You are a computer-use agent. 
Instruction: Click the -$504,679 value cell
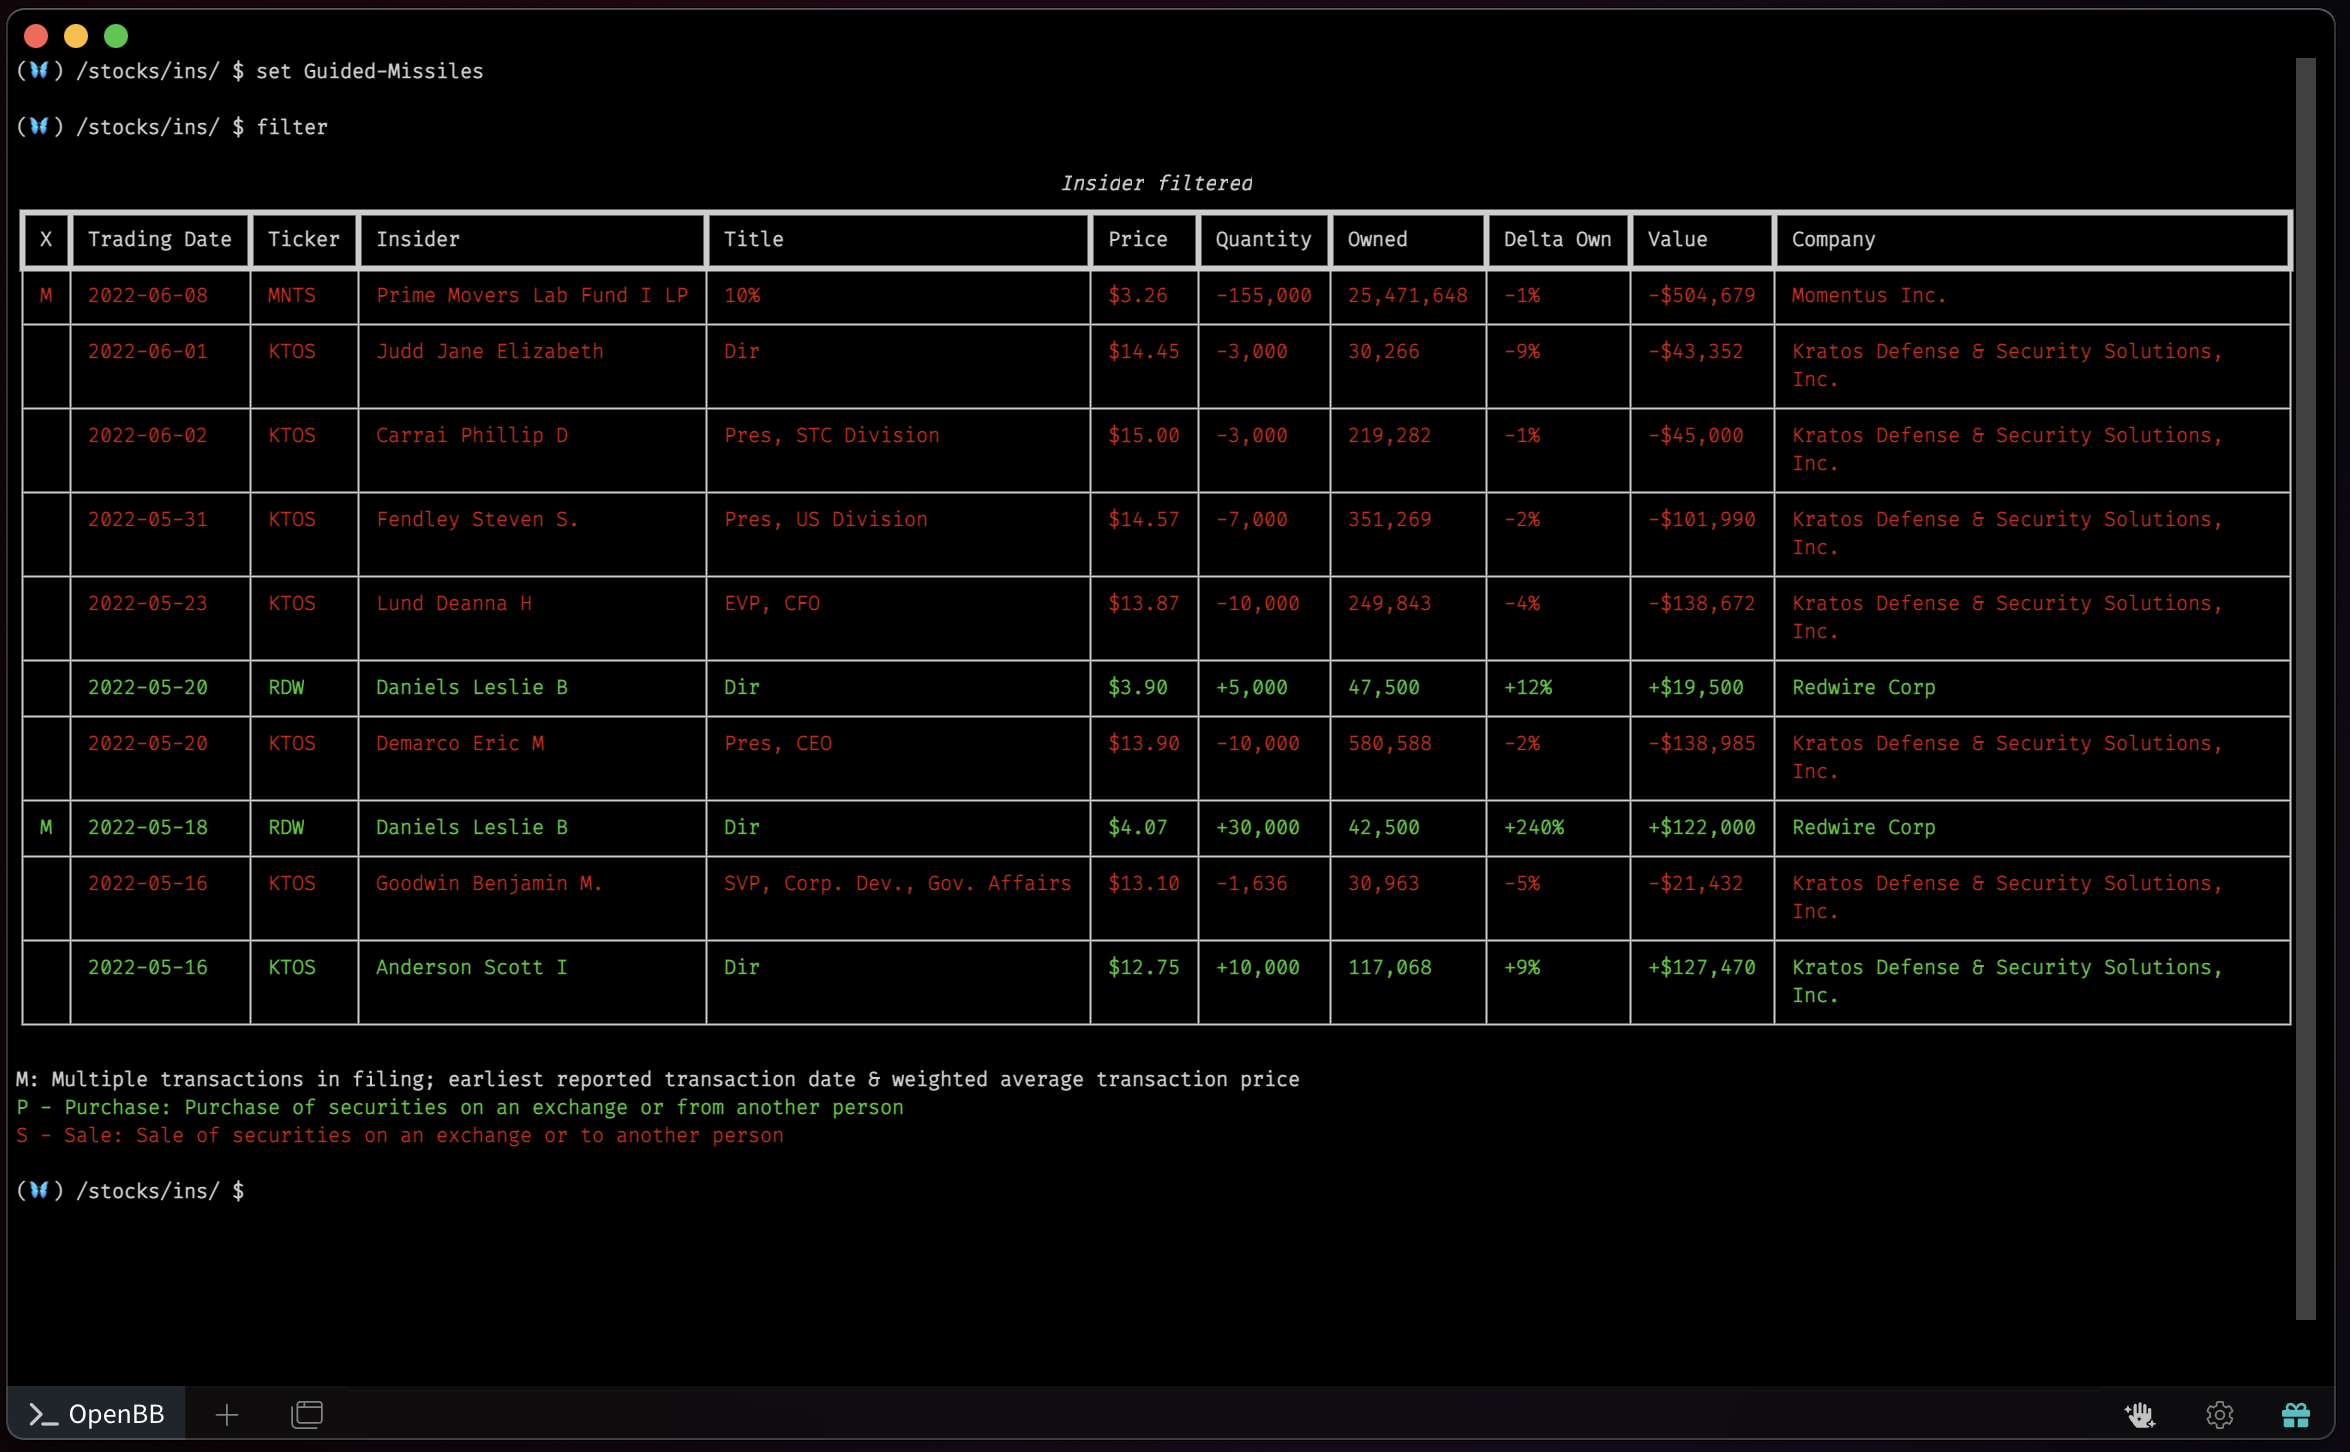click(1701, 295)
